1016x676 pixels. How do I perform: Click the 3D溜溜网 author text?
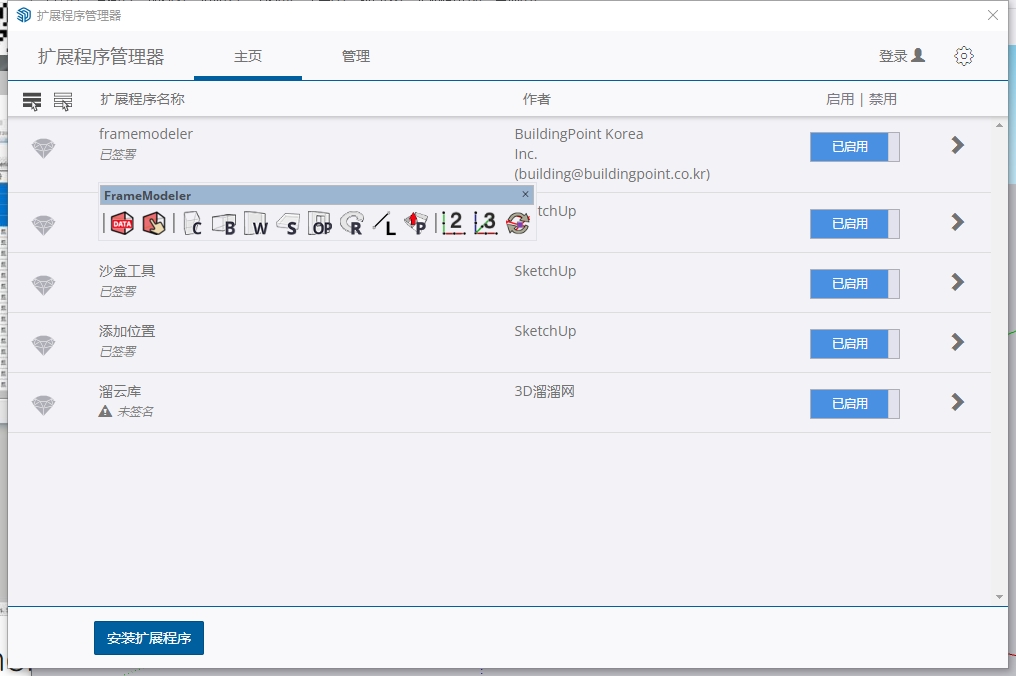click(x=544, y=391)
